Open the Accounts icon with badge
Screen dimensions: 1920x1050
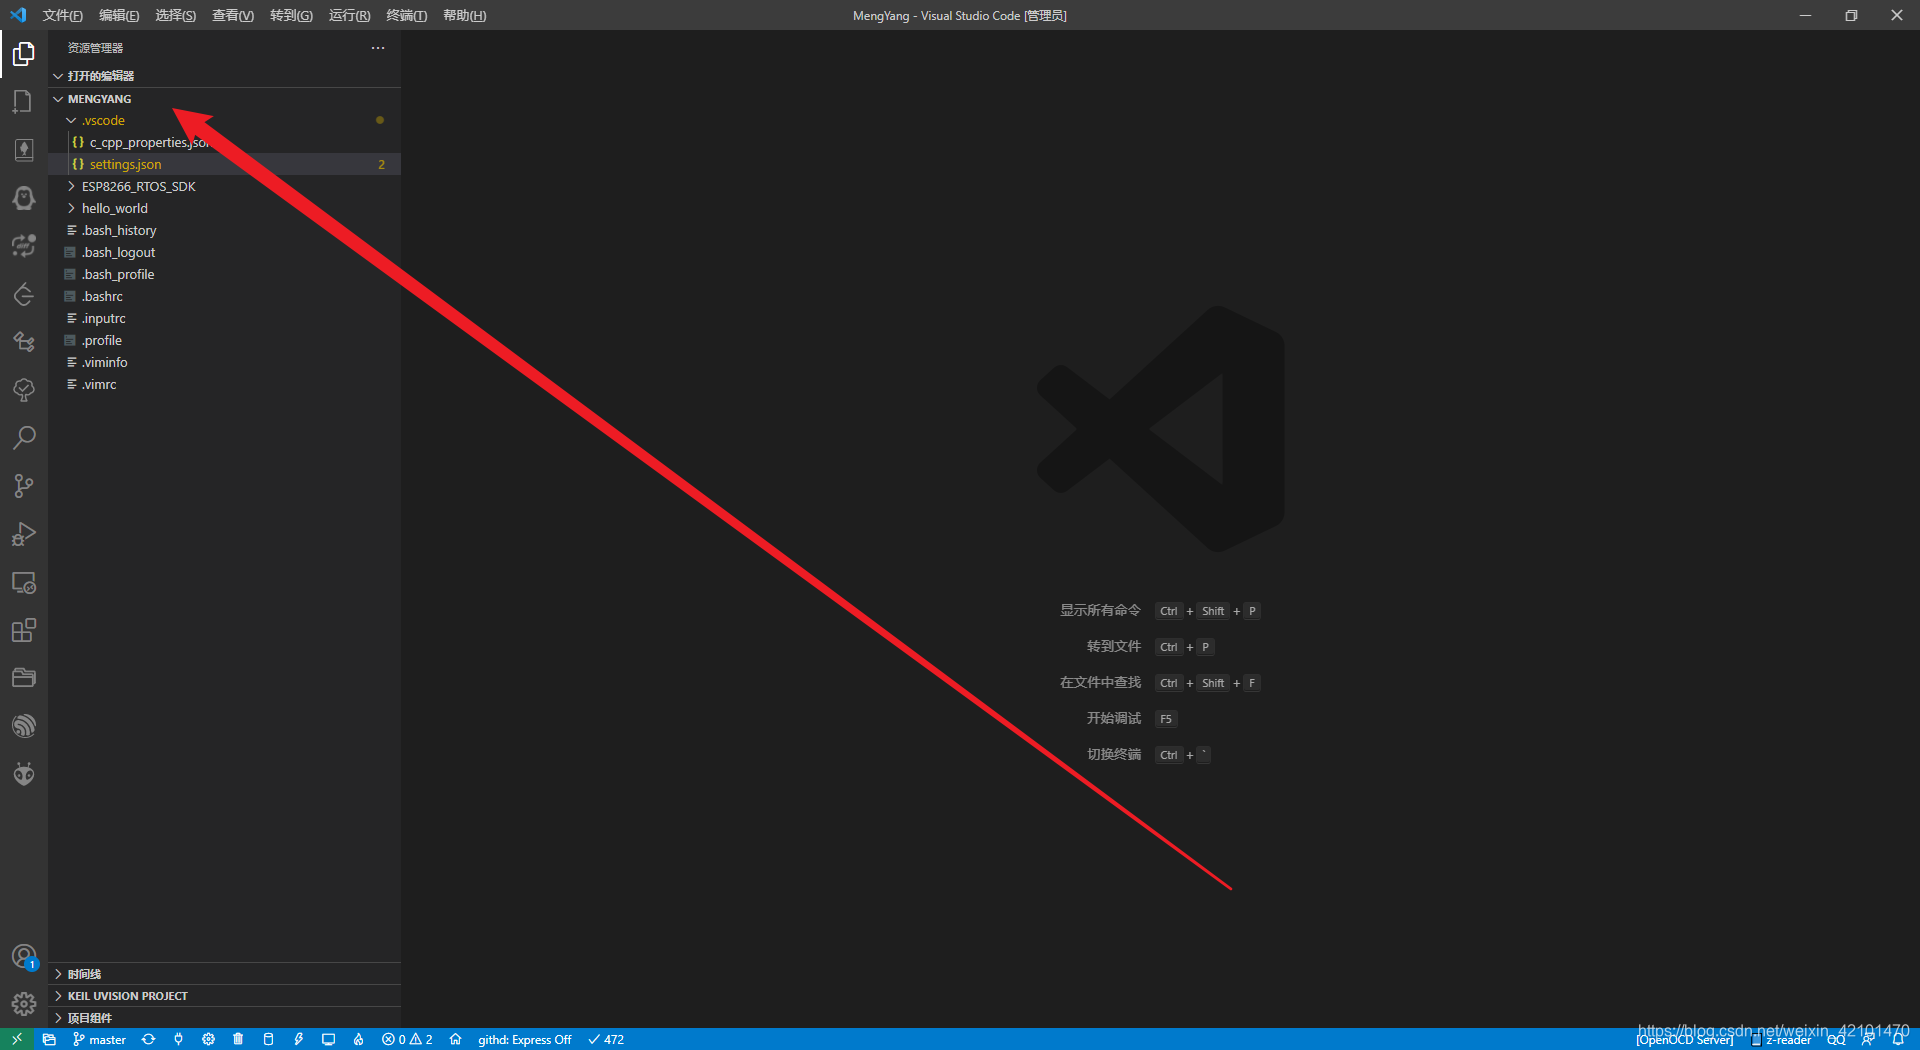pyautogui.click(x=24, y=957)
